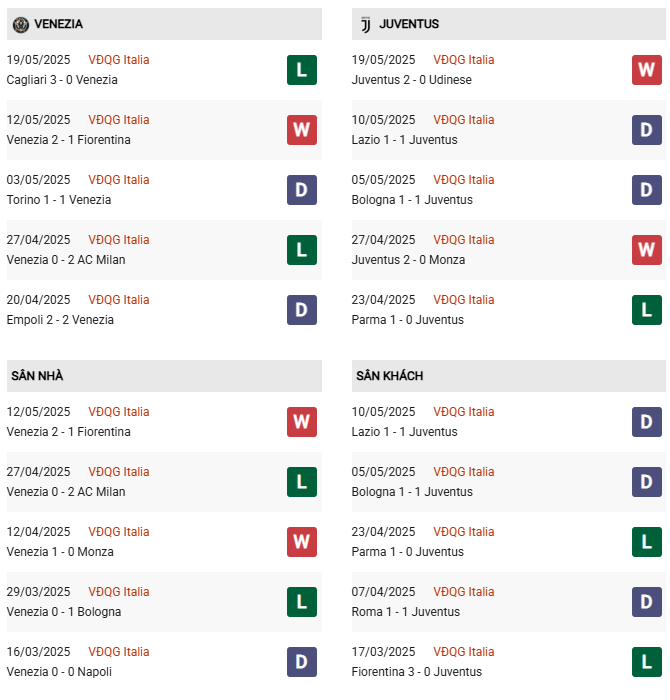670x700 pixels.
Task: Open the VĐQG Italia link dated 17/03/2025
Action: [x=463, y=652]
